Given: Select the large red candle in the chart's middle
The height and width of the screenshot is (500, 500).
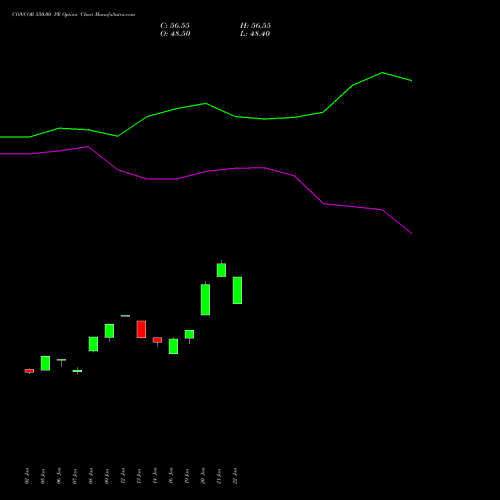Looking at the screenshot, I should [141, 329].
